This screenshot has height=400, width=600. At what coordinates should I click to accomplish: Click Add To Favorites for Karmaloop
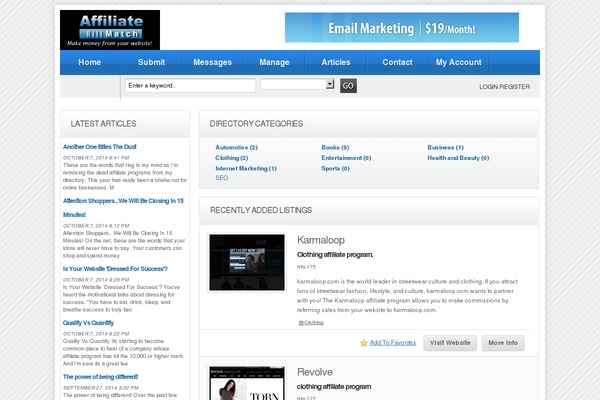tap(393, 343)
